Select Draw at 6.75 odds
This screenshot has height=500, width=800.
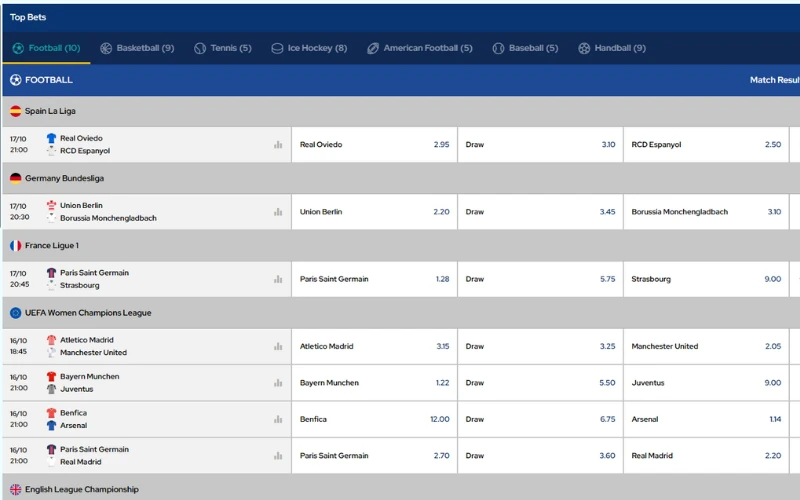coord(540,419)
